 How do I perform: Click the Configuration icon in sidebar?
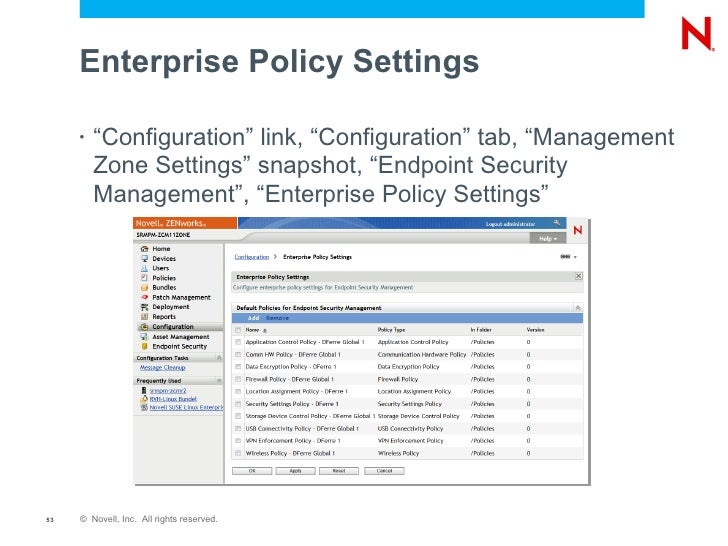click(144, 327)
